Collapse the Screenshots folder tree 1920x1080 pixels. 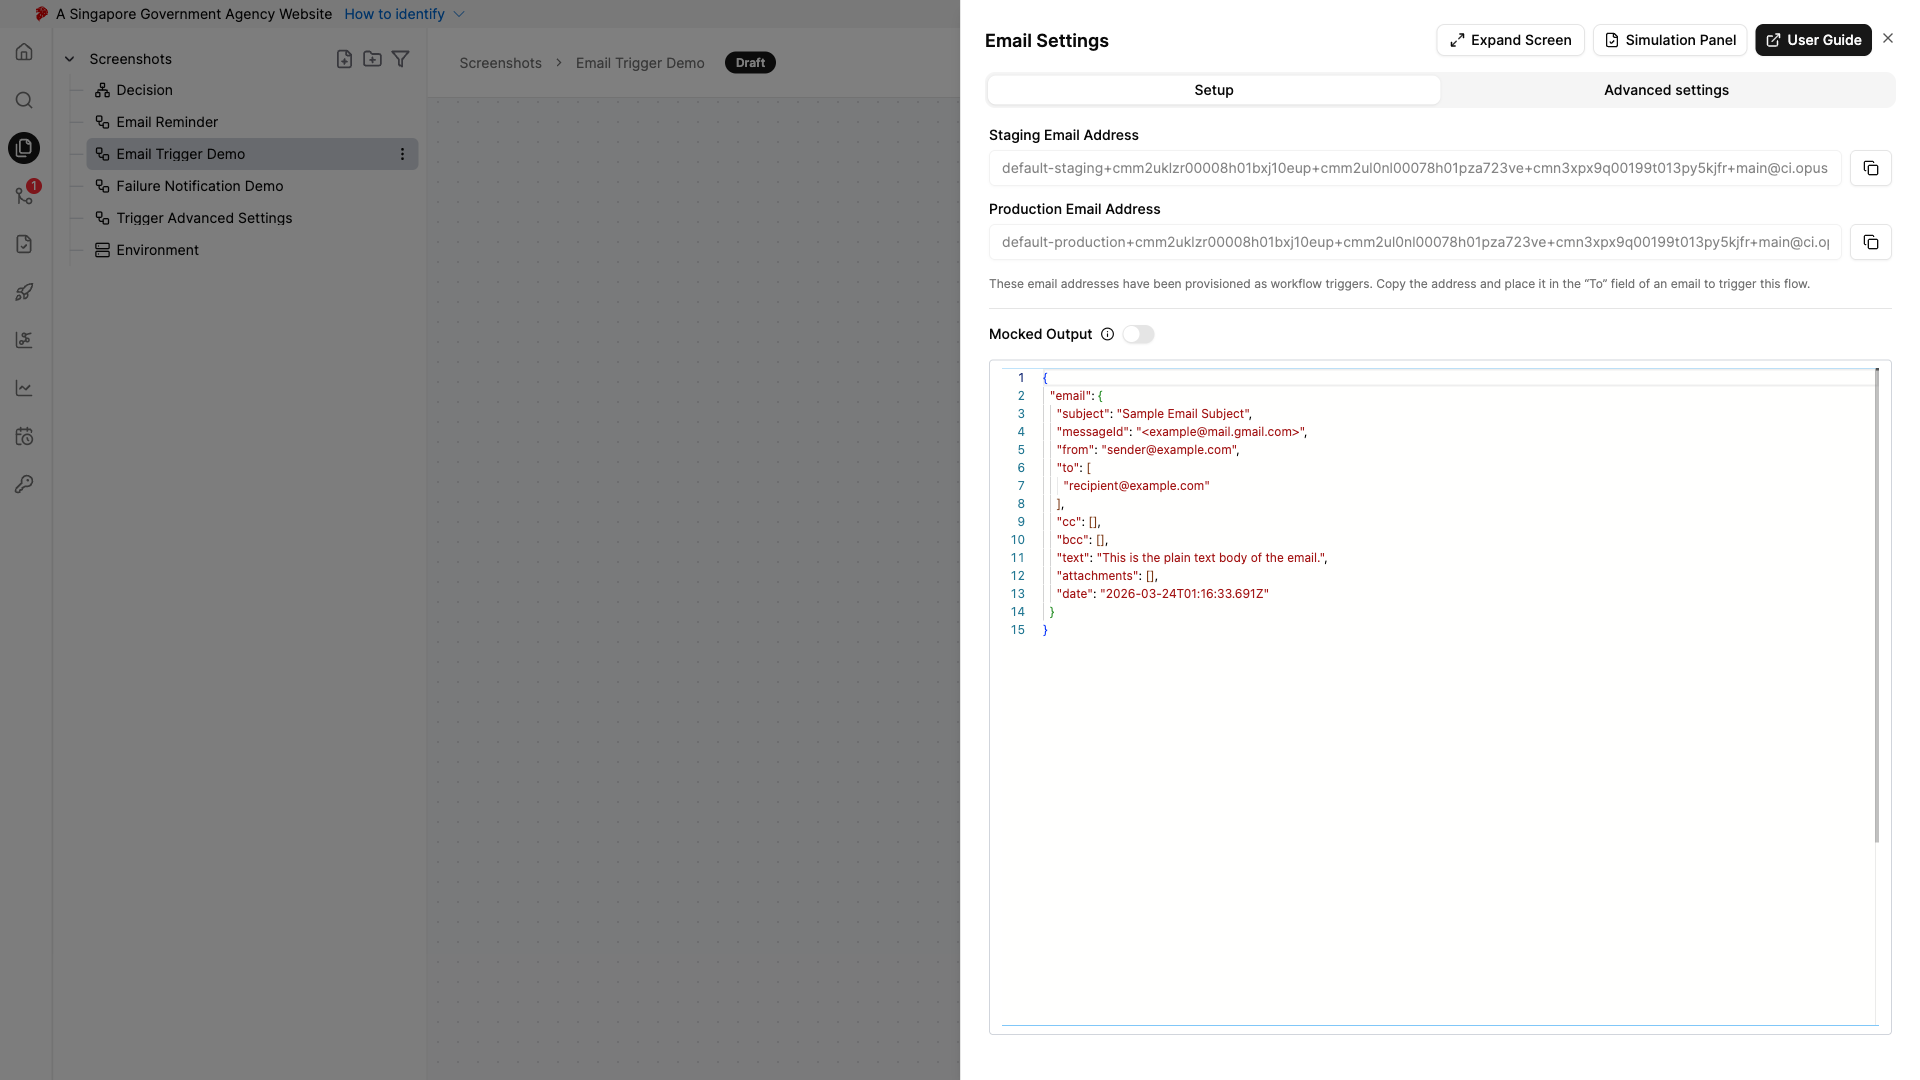pos(70,59)
